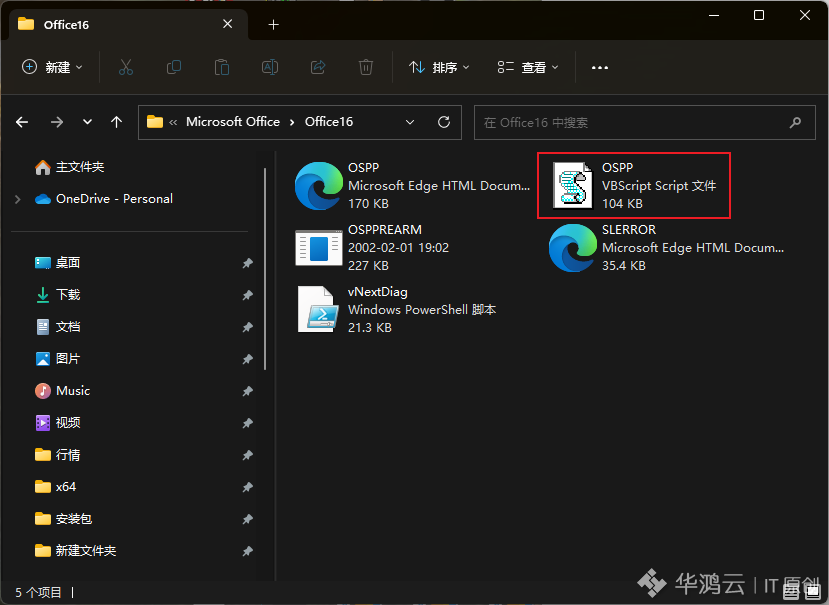Select the OSPPREARM application icon
This screenshot has width=829, height=605.
point(319,248)
